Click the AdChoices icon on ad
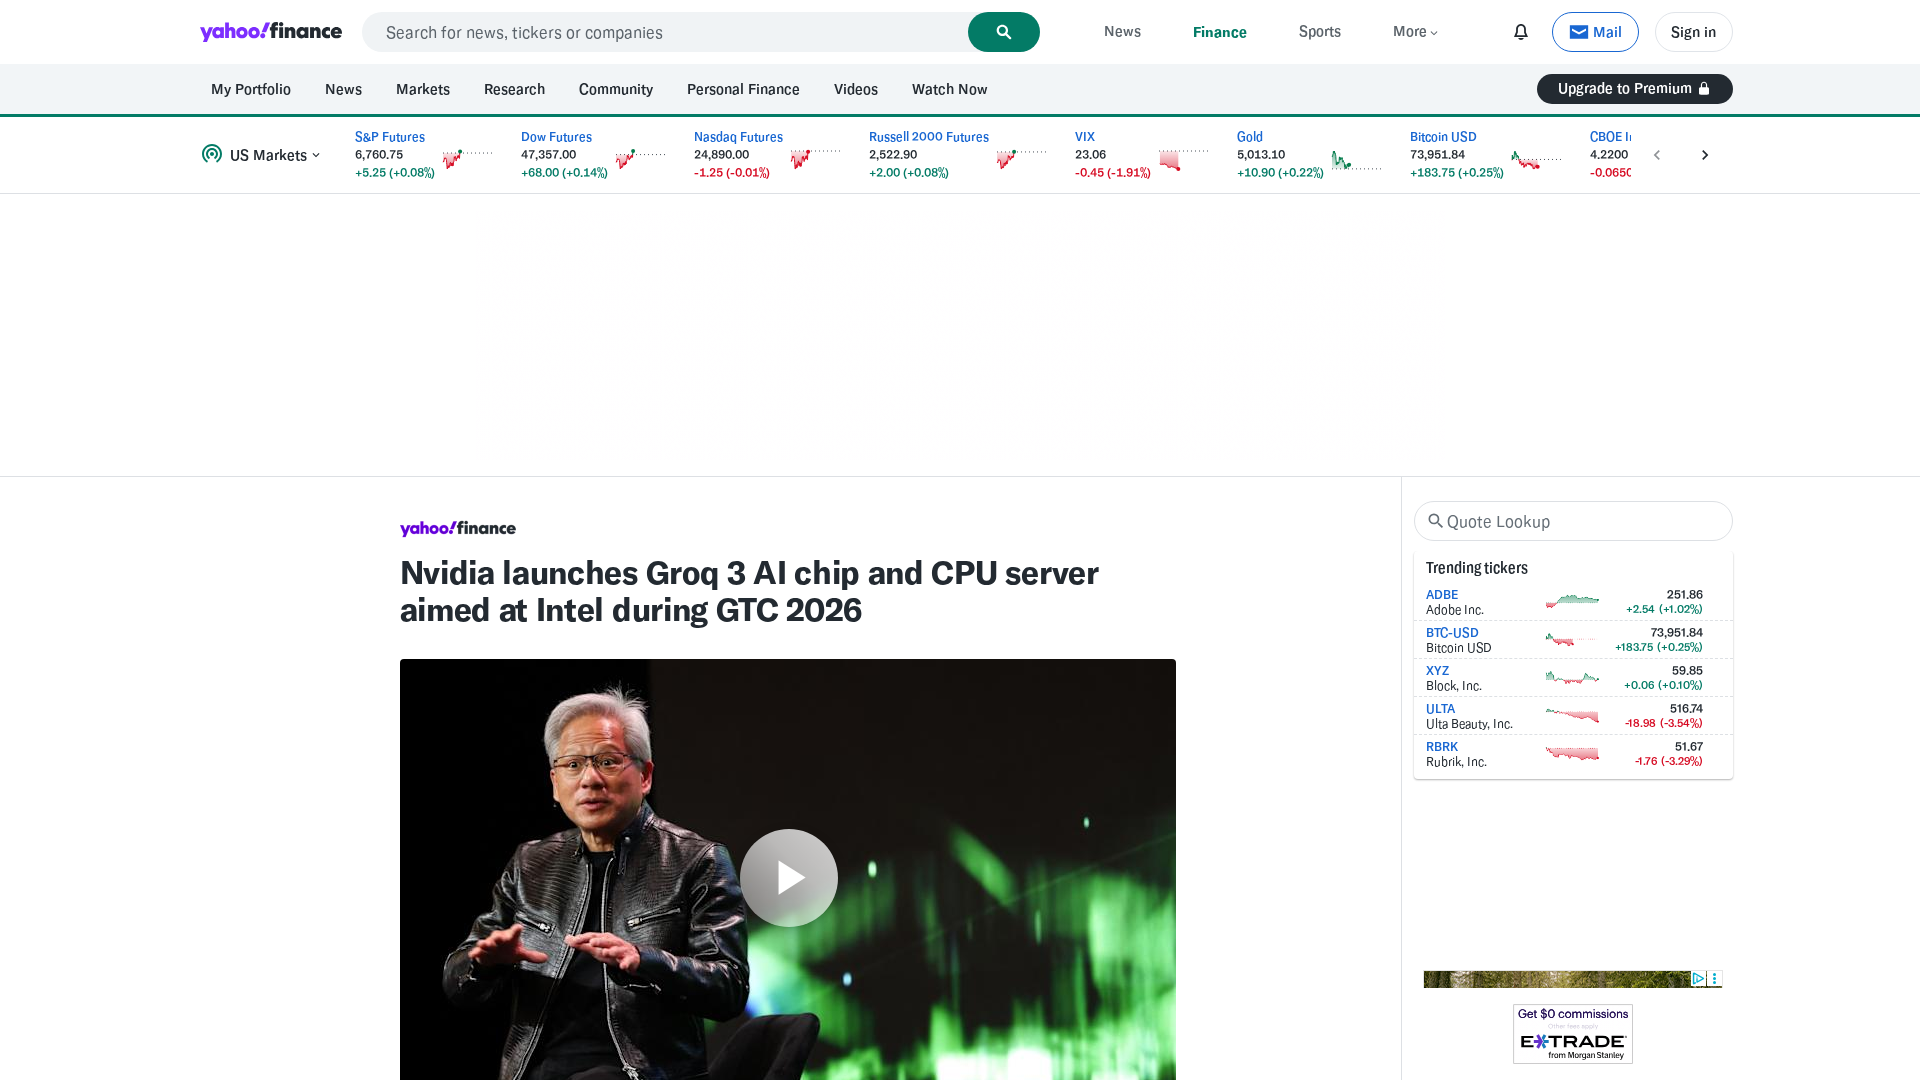 click(x=1698, y=979)
